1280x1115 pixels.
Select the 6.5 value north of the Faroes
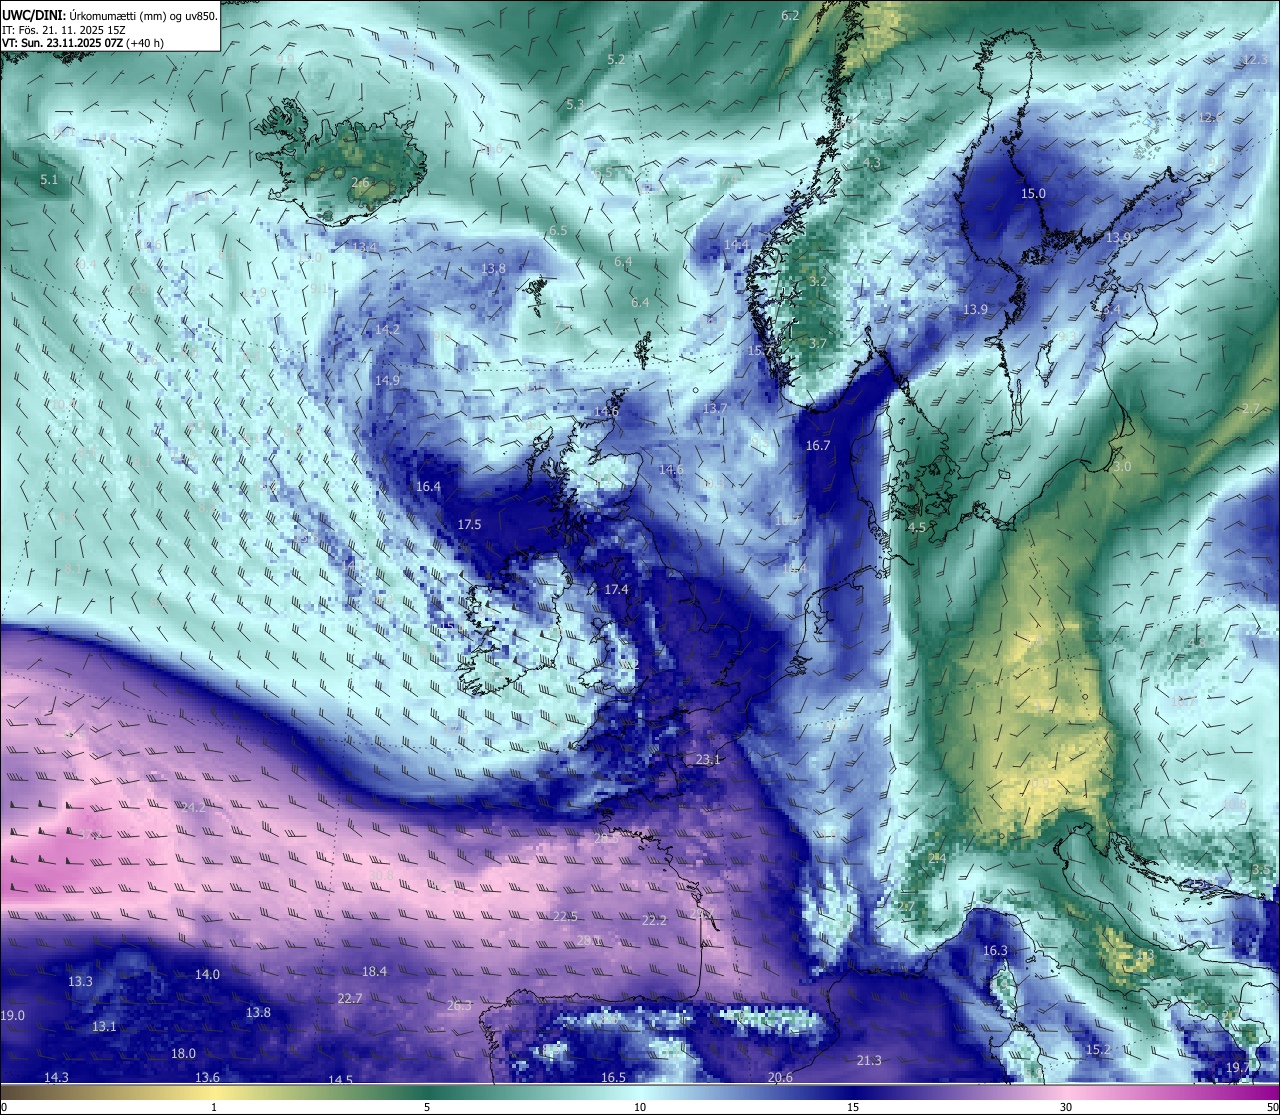tap(558, 231)
